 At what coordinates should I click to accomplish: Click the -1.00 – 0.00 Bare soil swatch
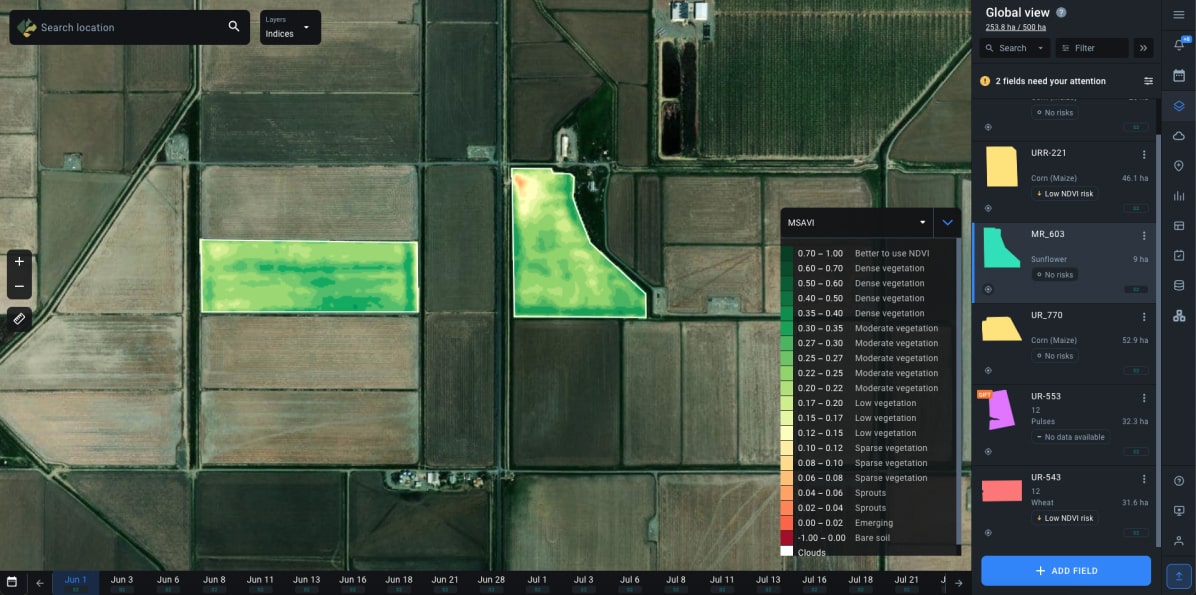pyautogui.click(x=786, y=538)
